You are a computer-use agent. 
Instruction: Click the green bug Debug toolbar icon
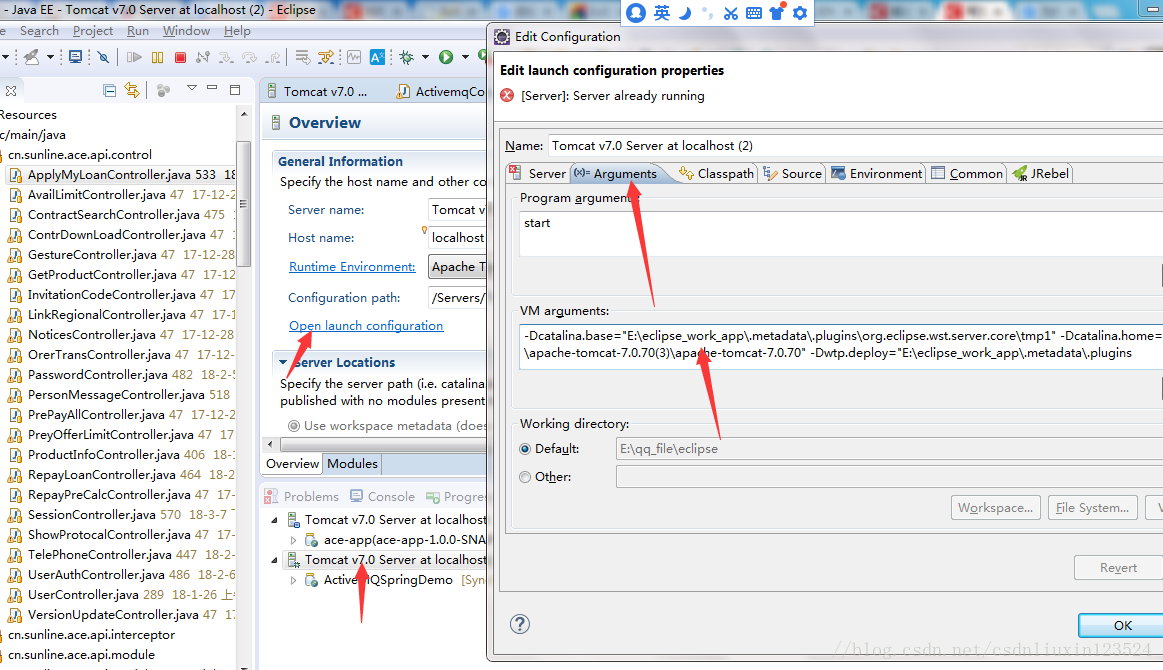(406, 57)
